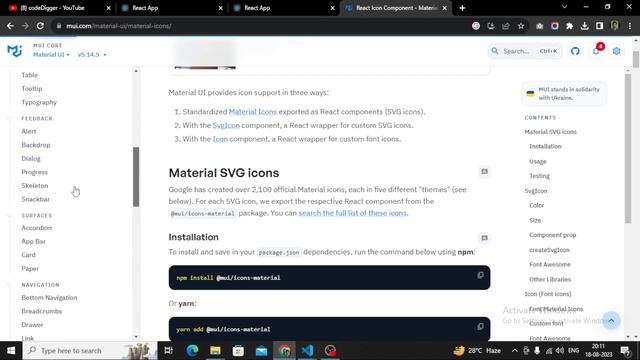Click the browser address bar
The width and height of the screenshot is (640, 360).
(261, 26)
